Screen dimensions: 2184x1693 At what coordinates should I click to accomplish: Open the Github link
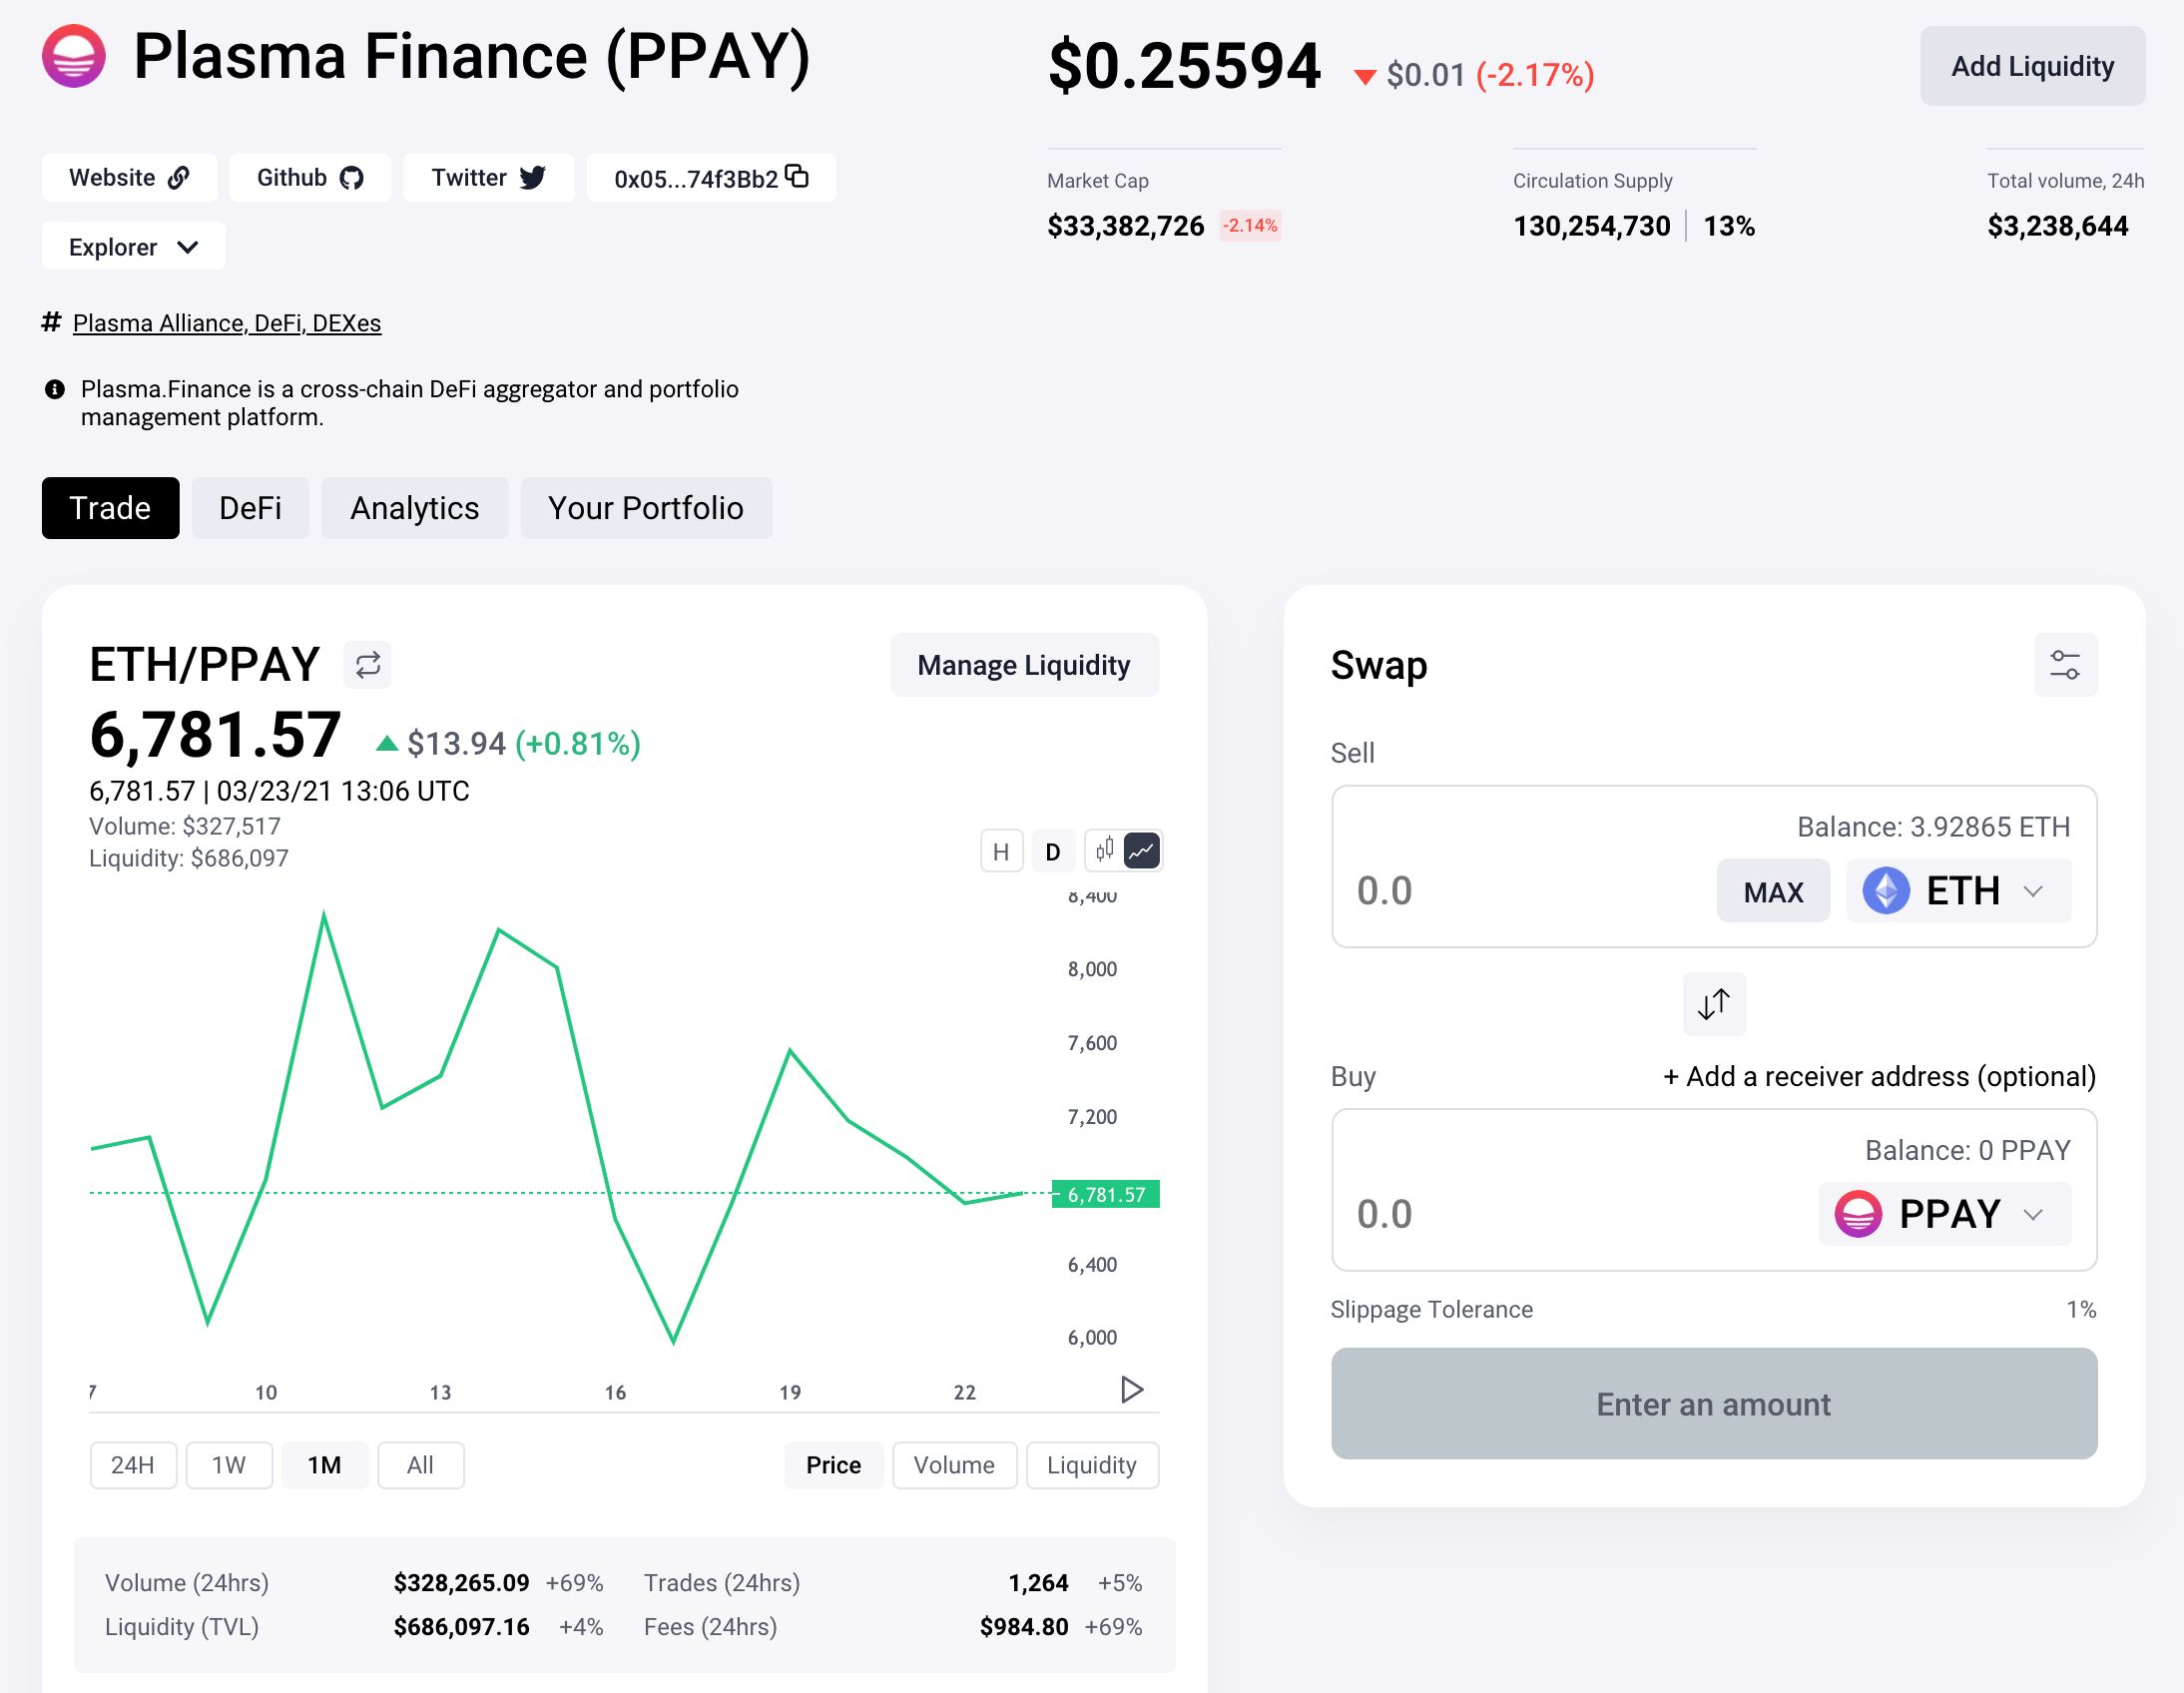(309, 178)
